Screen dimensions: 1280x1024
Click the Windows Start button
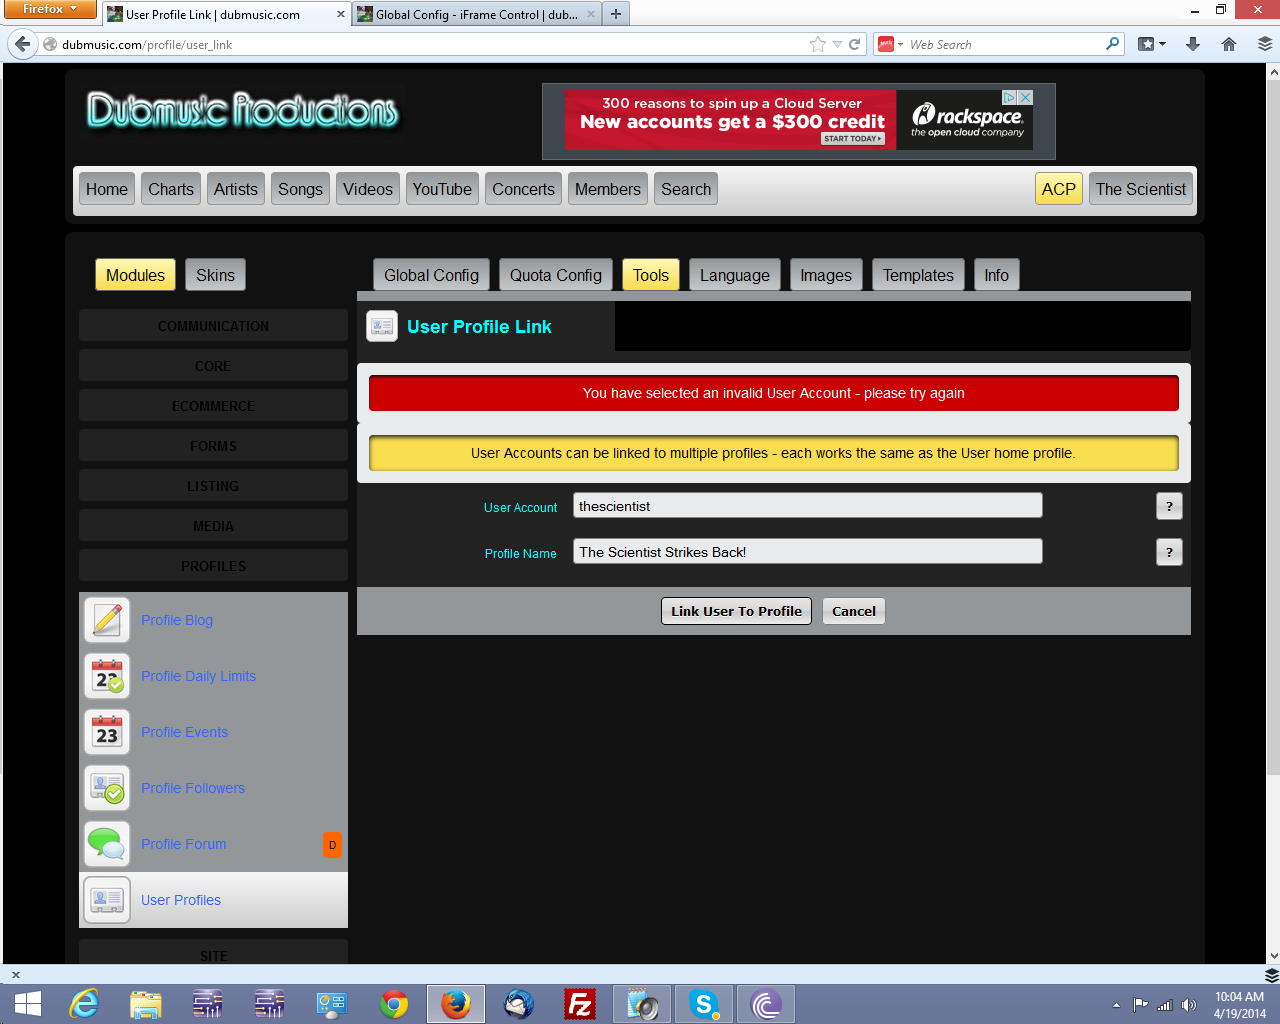(28, 1004)
